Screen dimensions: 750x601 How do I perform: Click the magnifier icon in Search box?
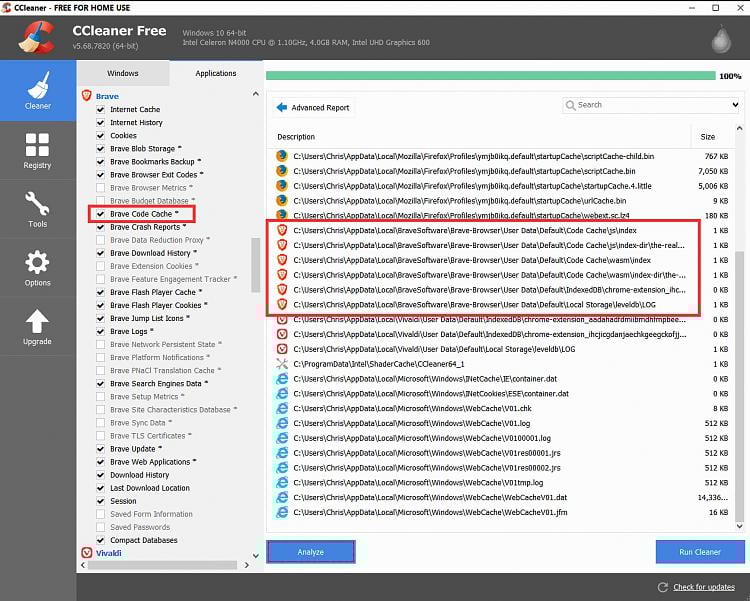point(570,105)
